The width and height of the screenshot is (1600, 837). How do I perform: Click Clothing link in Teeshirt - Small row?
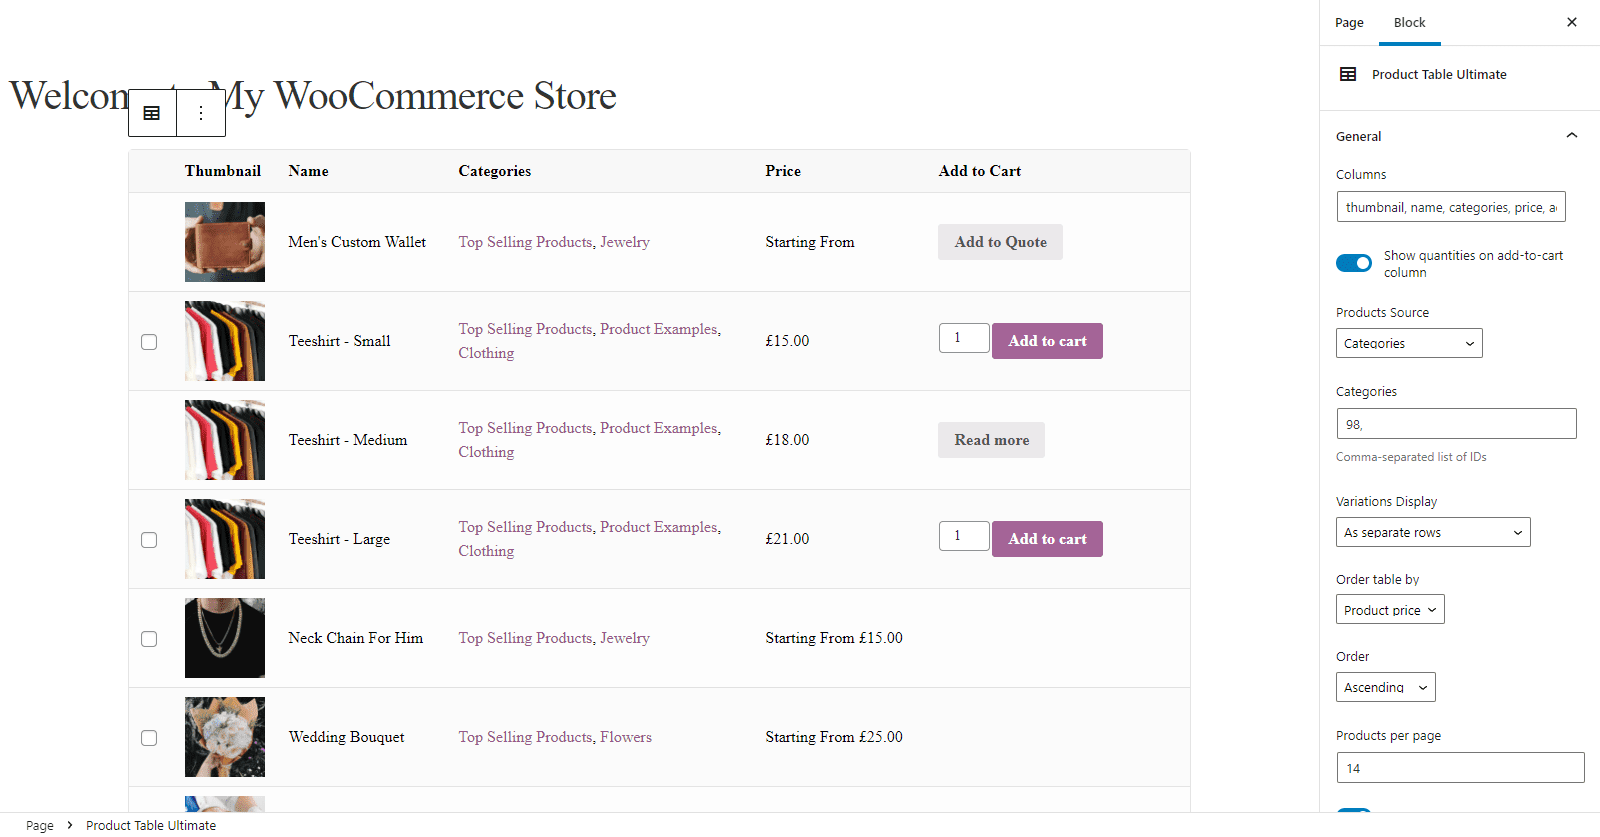tap(486, 353)
